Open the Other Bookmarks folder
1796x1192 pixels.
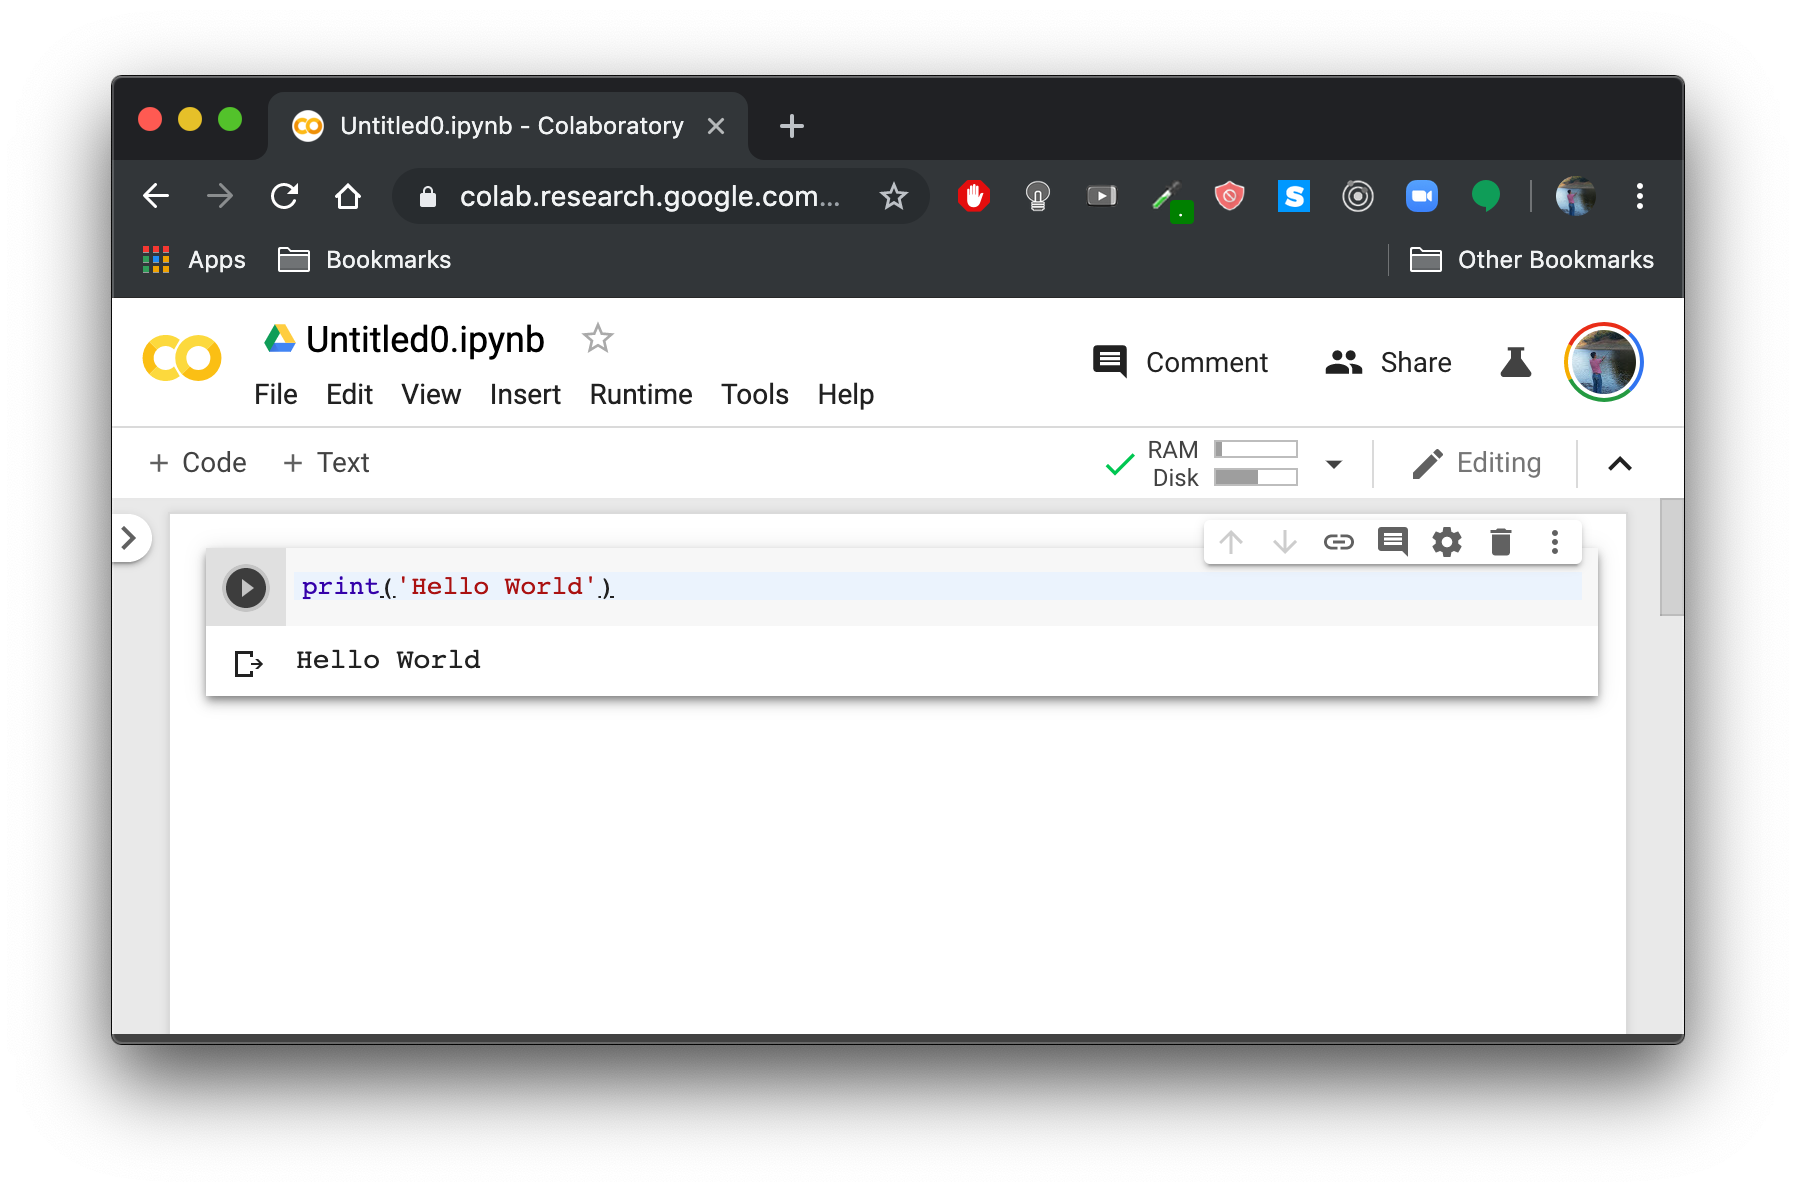coord(1531,260)
